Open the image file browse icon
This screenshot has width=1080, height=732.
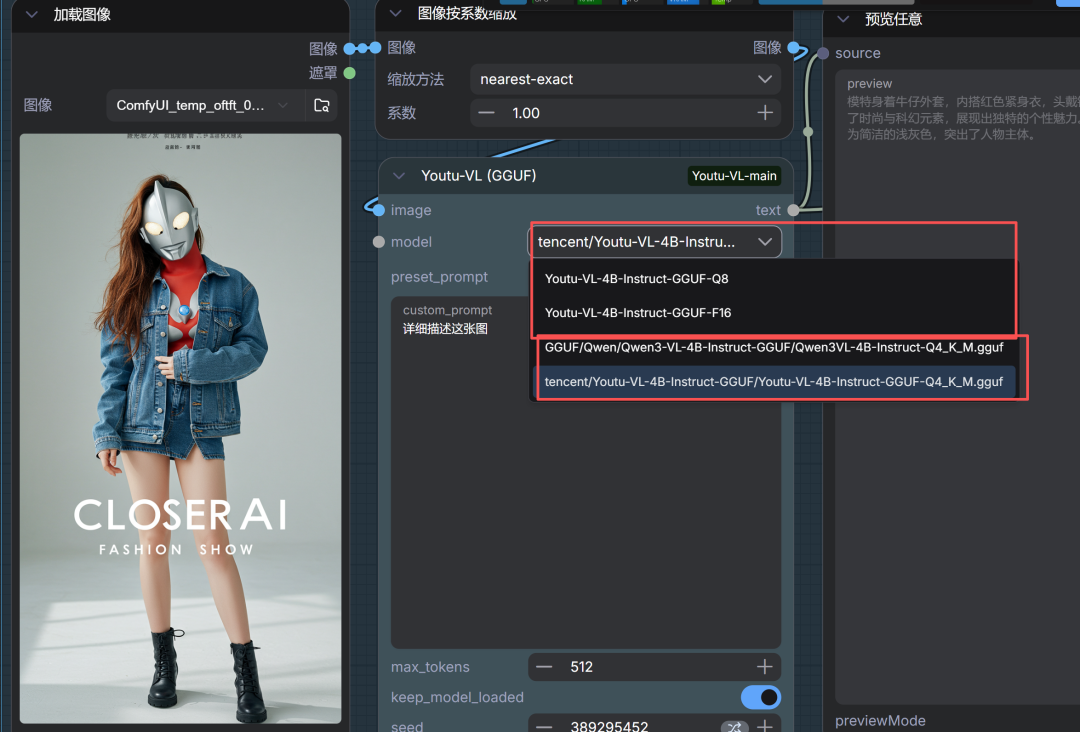322,105
